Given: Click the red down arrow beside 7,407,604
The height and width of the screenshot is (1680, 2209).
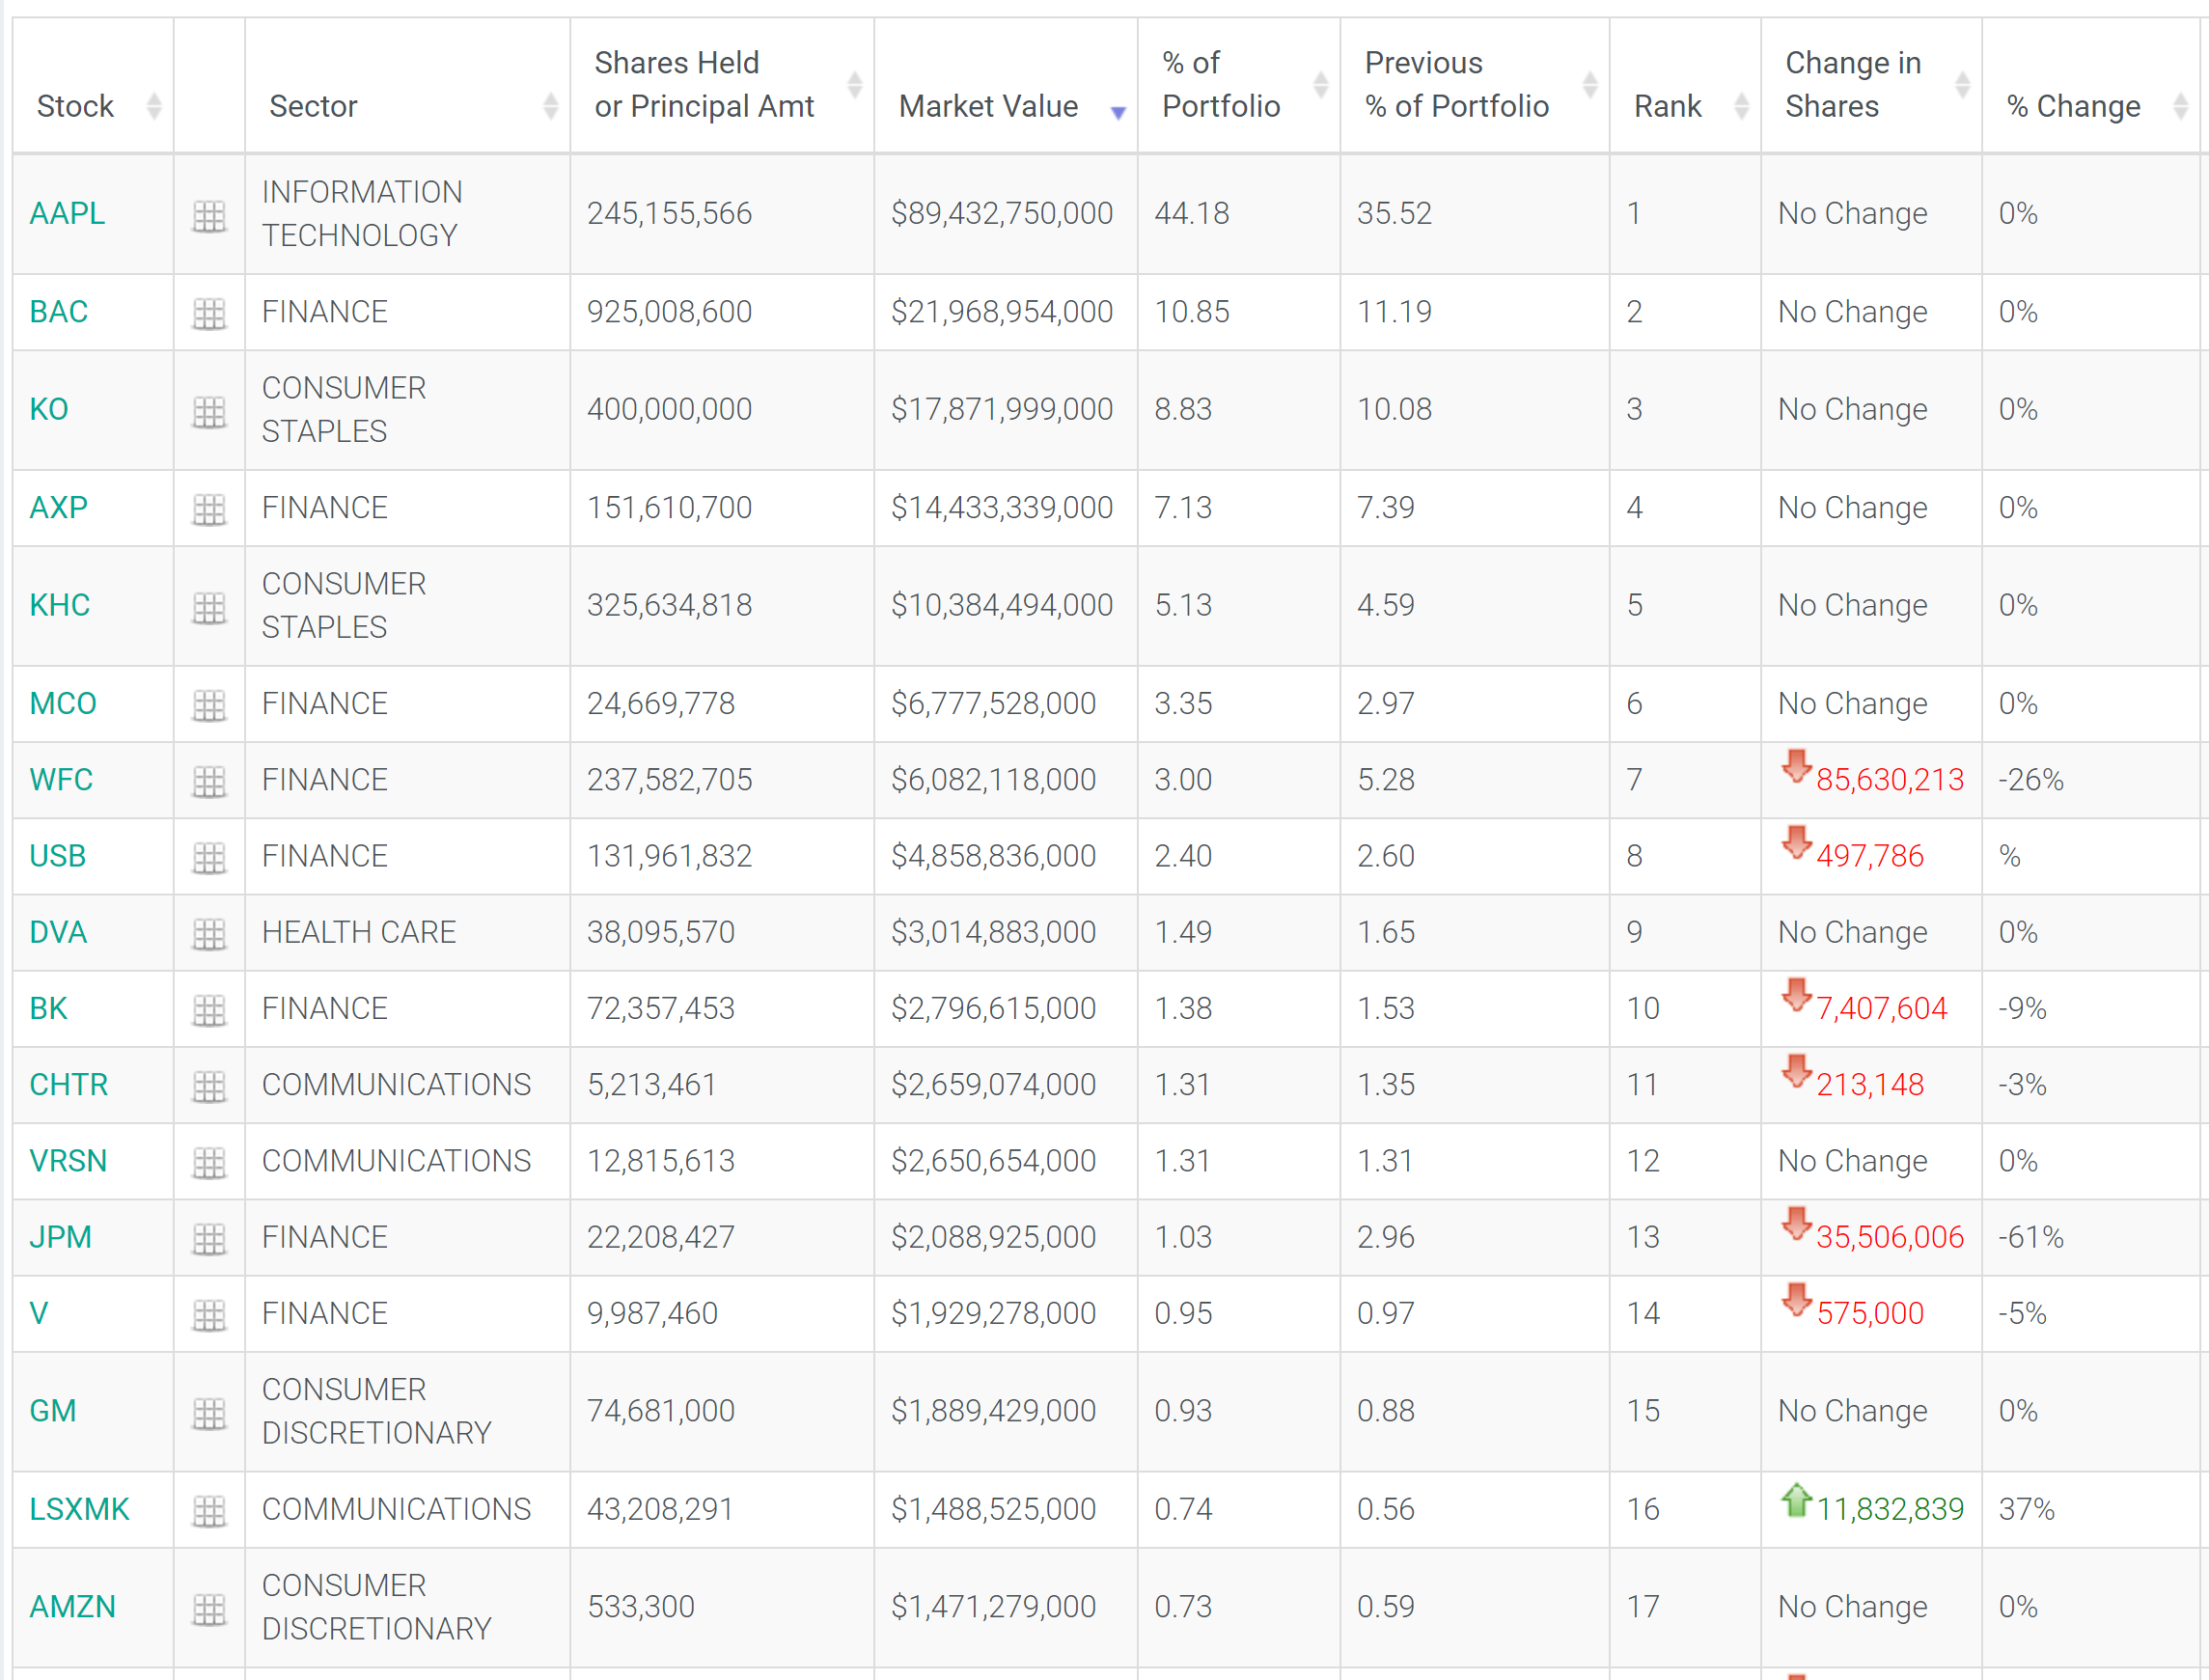Looking at the screenshot, I should (x=1797, y=996).
